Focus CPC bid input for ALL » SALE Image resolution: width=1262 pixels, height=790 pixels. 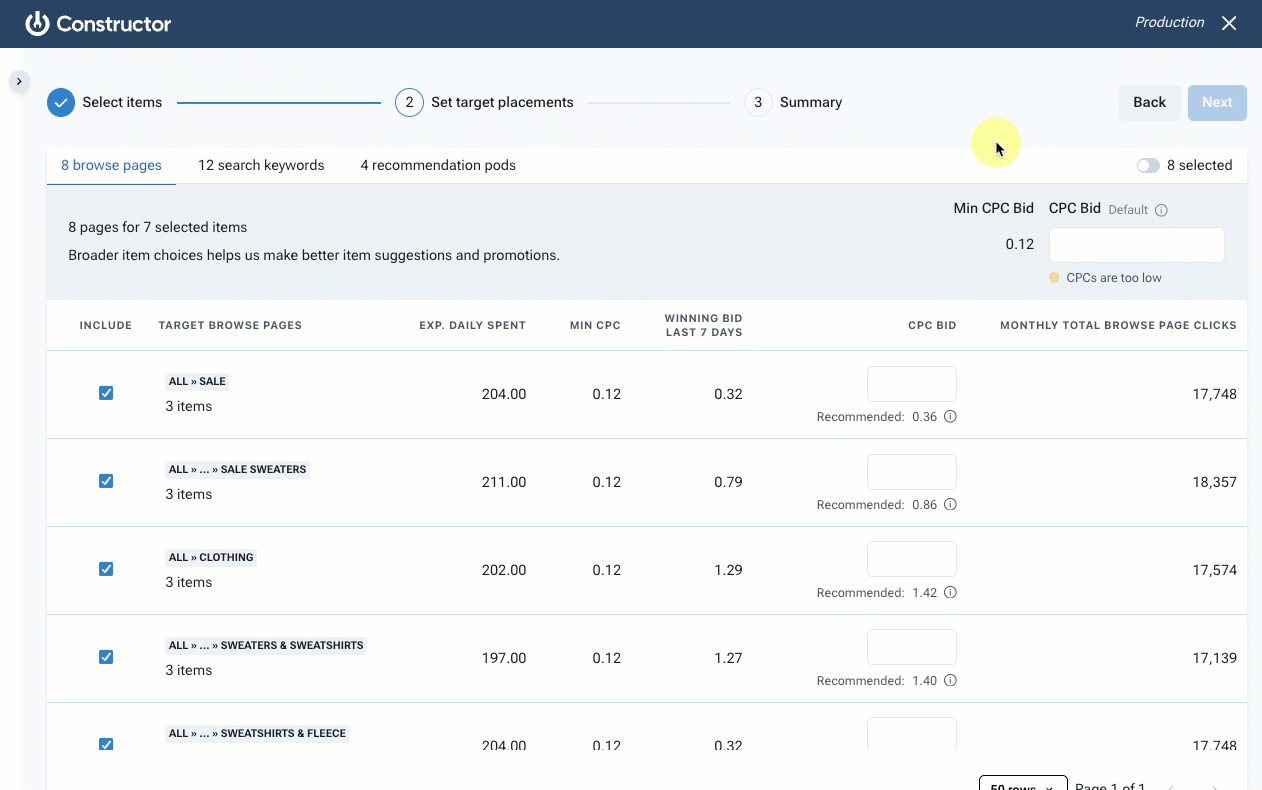[x=912, y=384]
